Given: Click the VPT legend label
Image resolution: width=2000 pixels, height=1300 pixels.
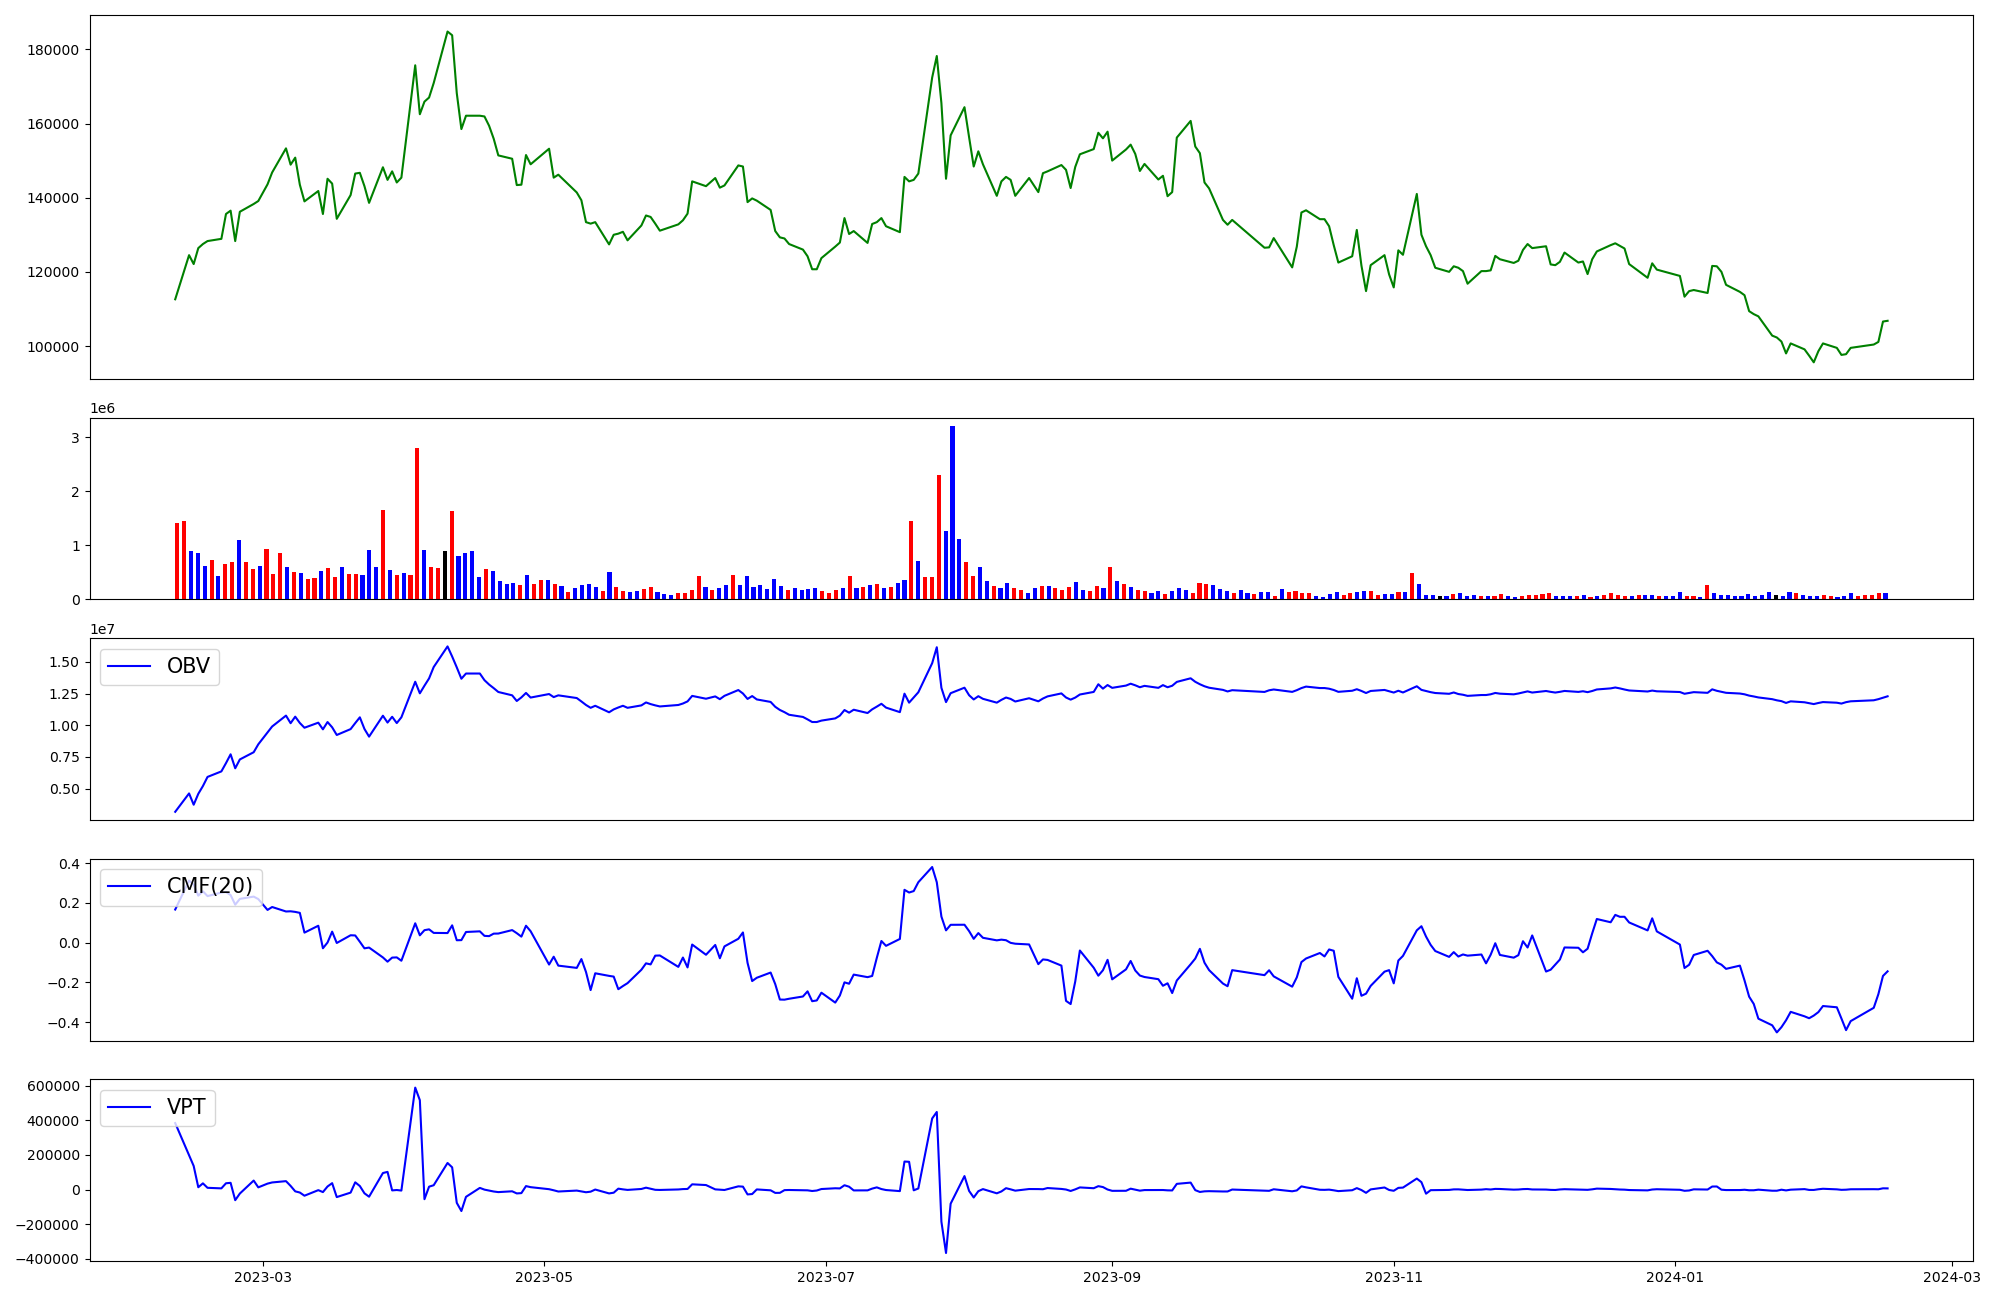Looking at the screenshot, I should tap(186, 1107).
